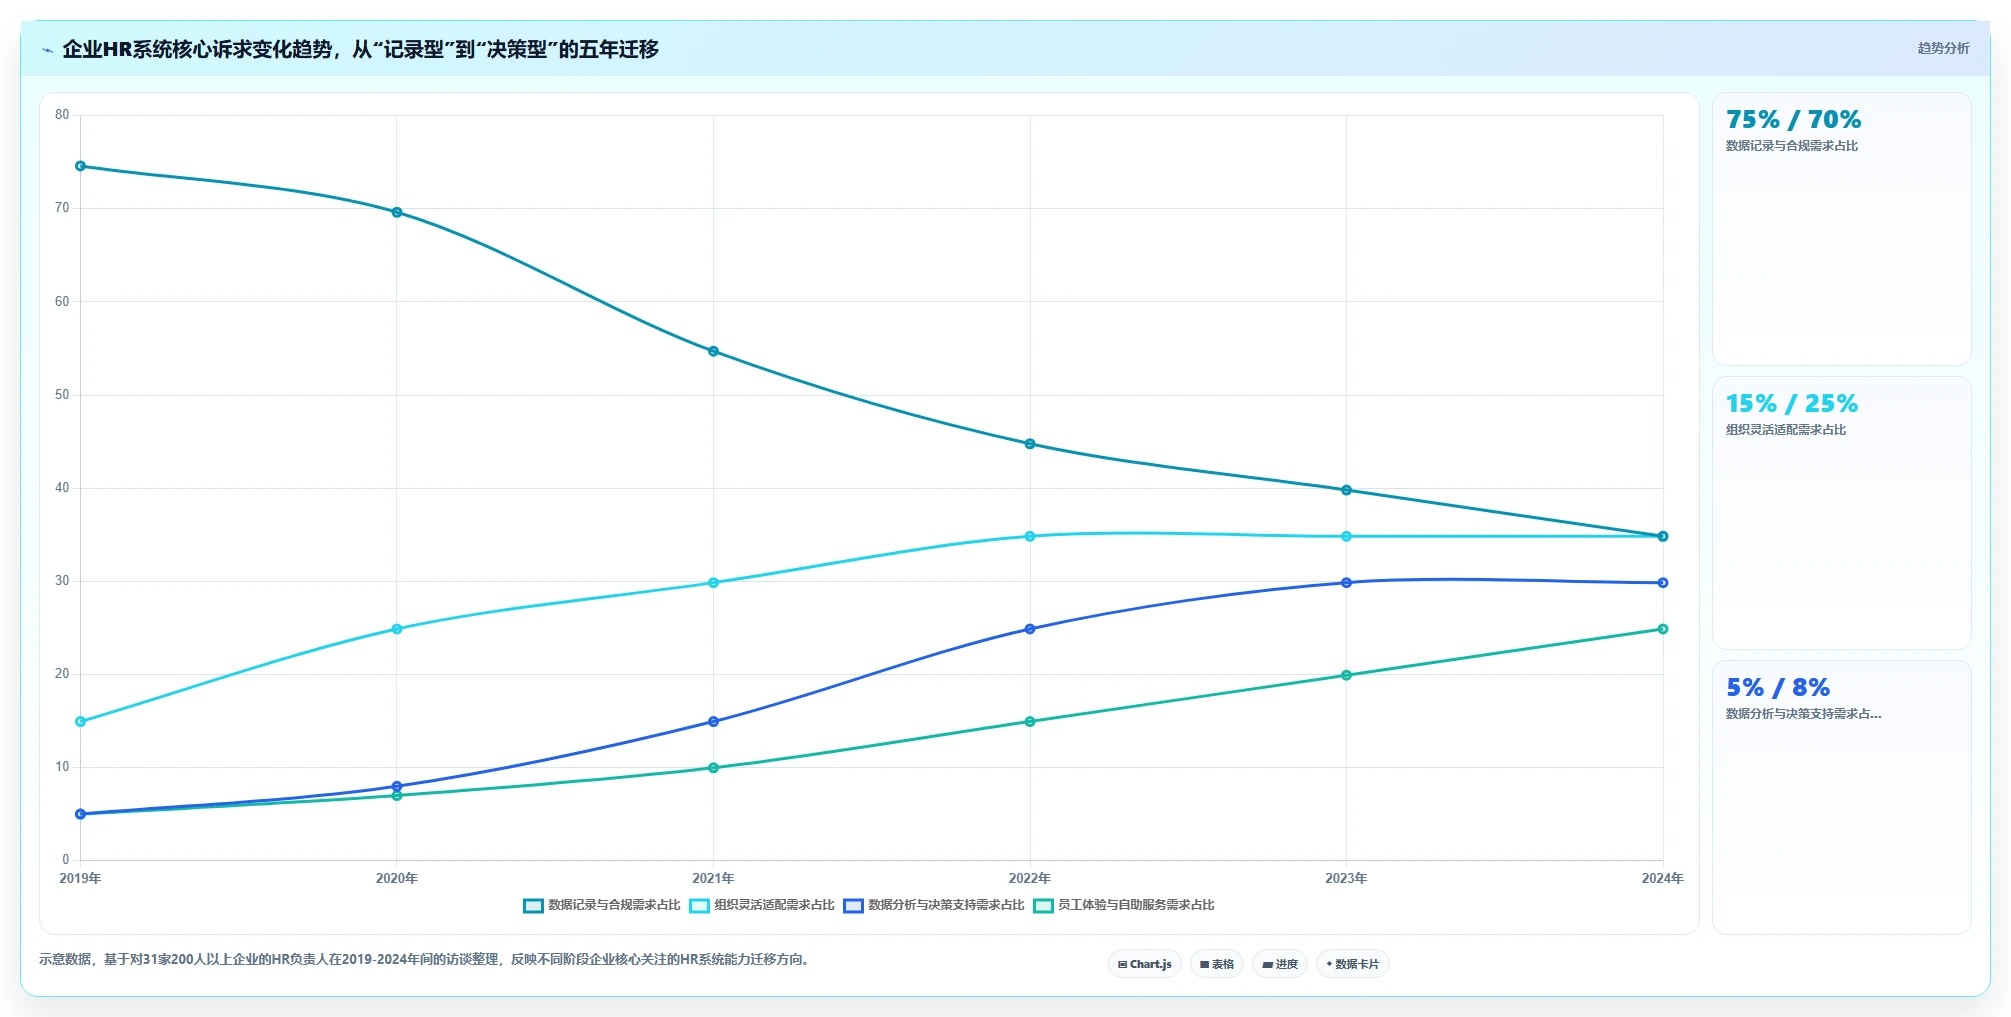Click the 50 y-axis tick label

62,395
